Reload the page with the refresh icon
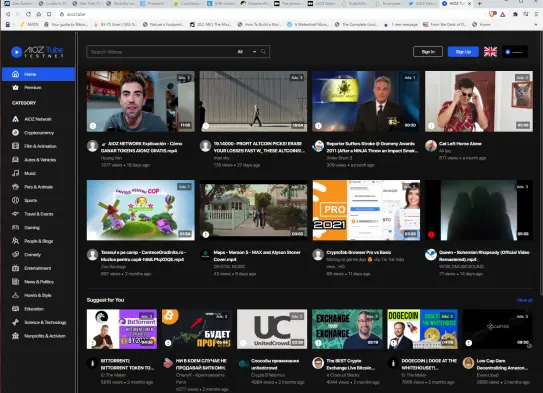 28,14
